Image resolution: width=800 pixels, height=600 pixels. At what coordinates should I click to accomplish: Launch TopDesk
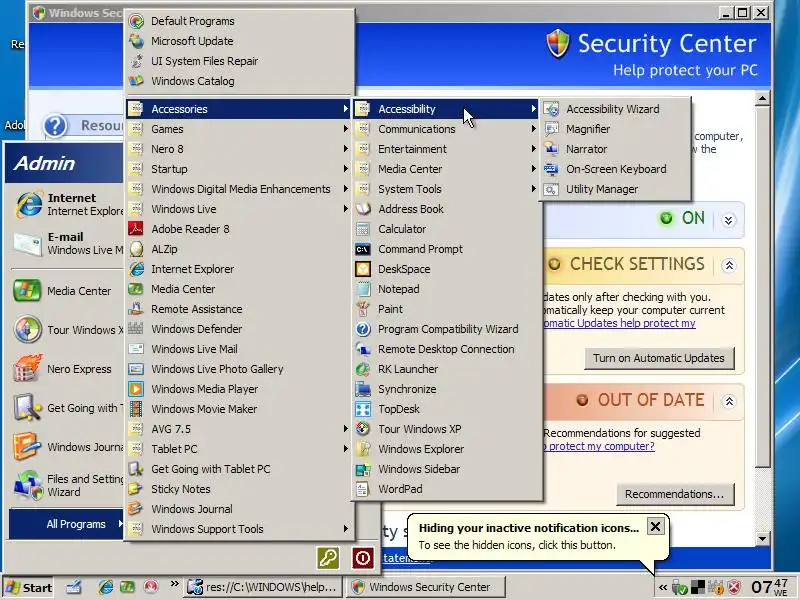tap(446, 409)
